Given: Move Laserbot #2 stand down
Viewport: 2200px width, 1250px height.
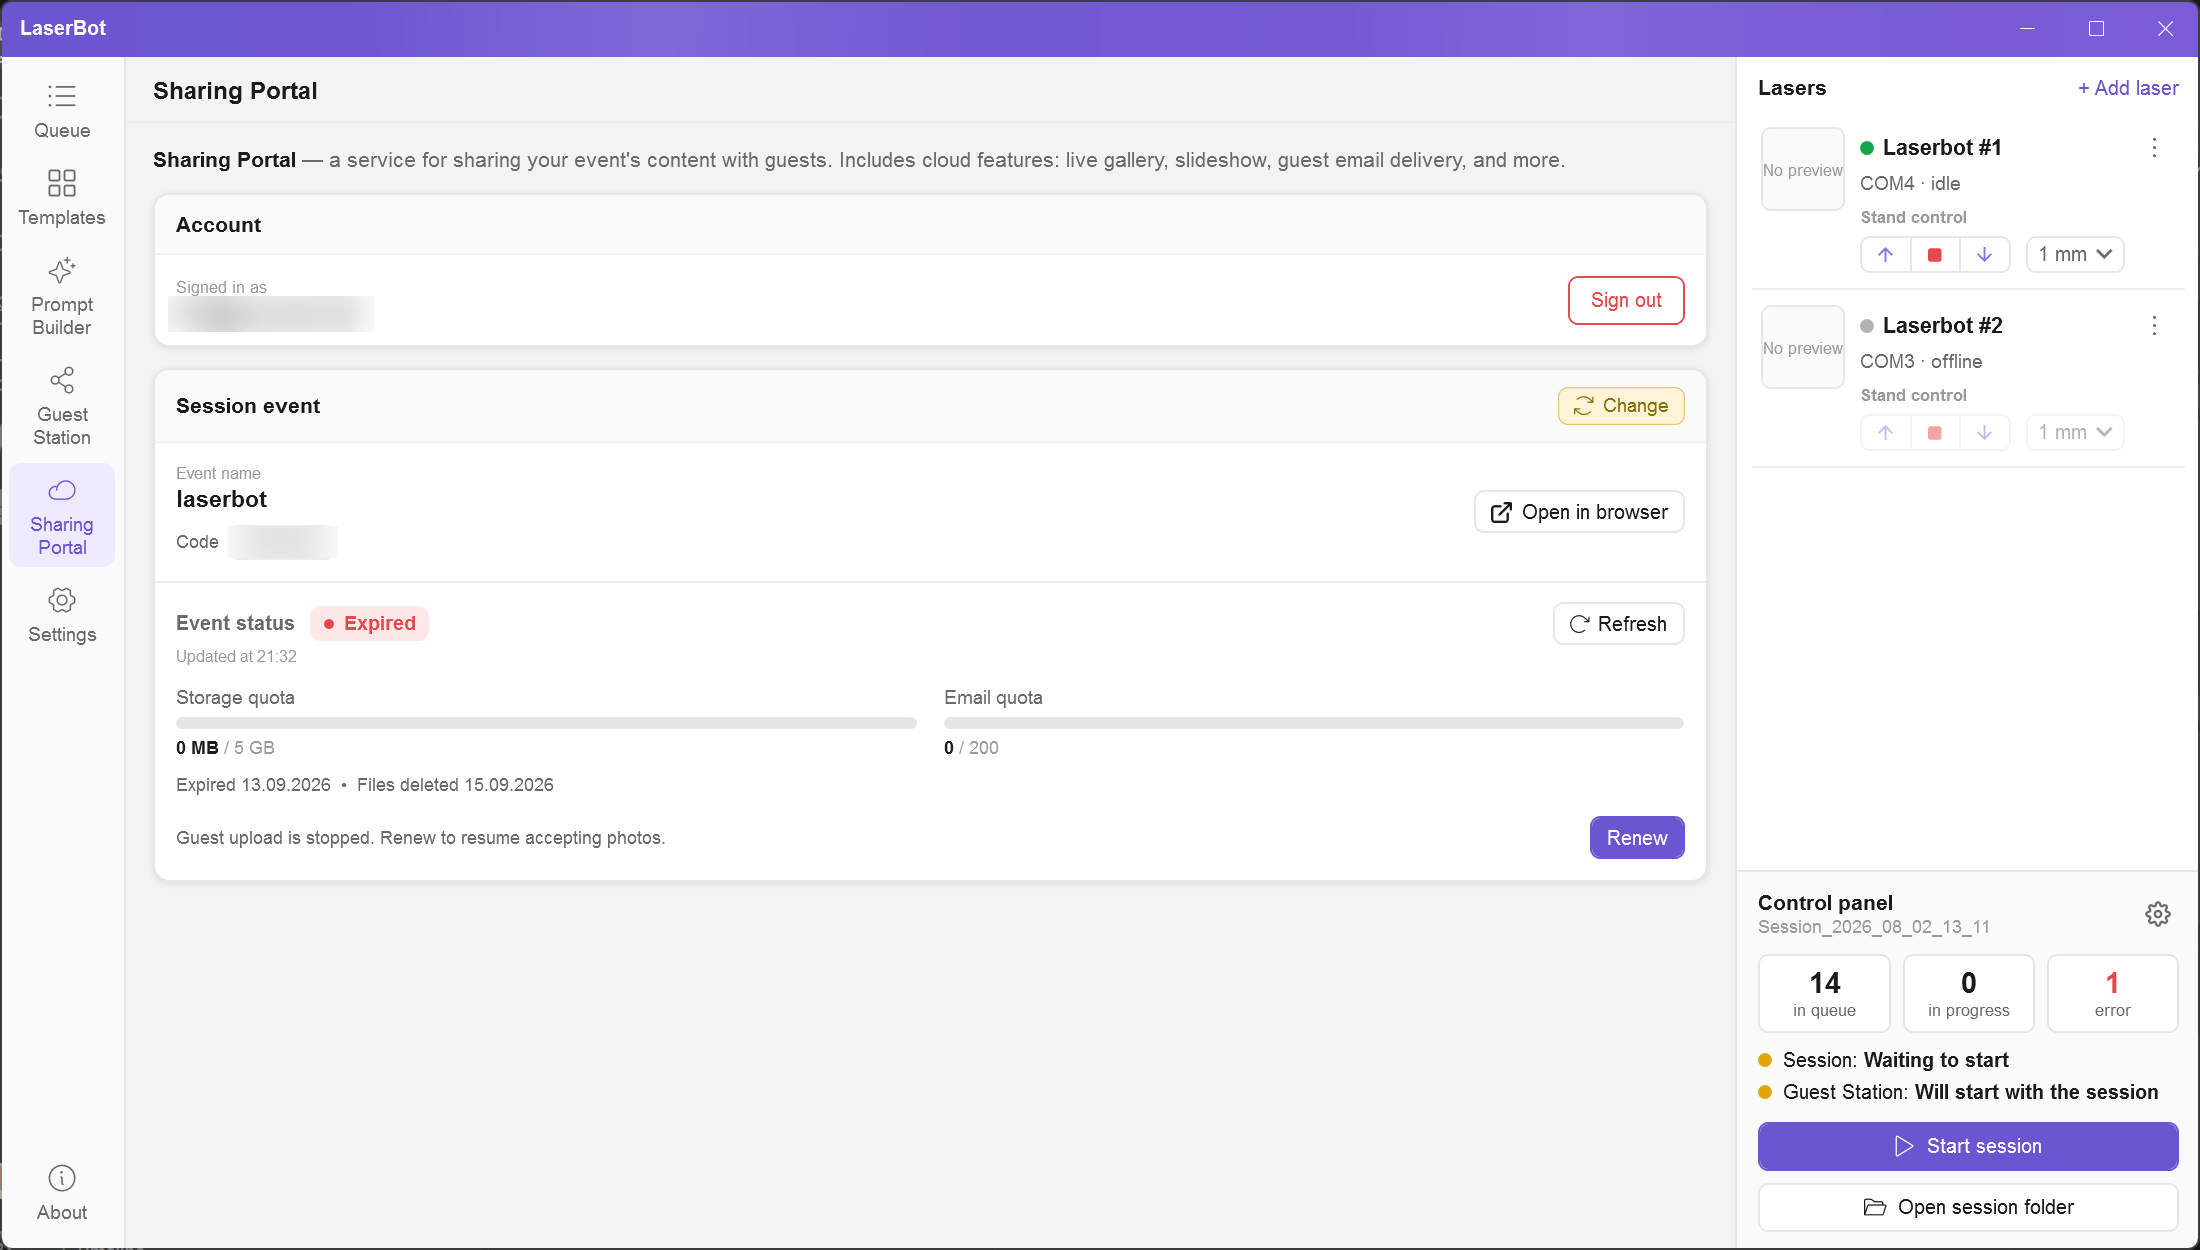Looking at the screenshot, I should [1984, 433].
